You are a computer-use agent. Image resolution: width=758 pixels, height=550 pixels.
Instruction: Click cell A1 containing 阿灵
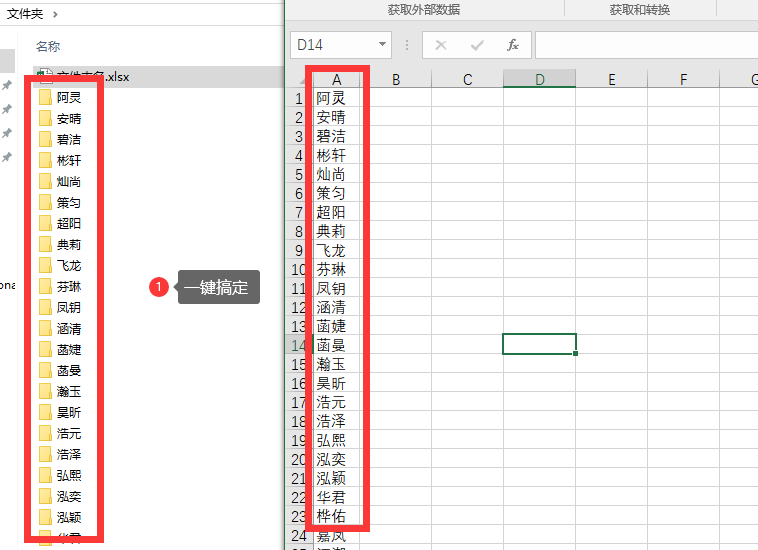(x=337, y=98)
